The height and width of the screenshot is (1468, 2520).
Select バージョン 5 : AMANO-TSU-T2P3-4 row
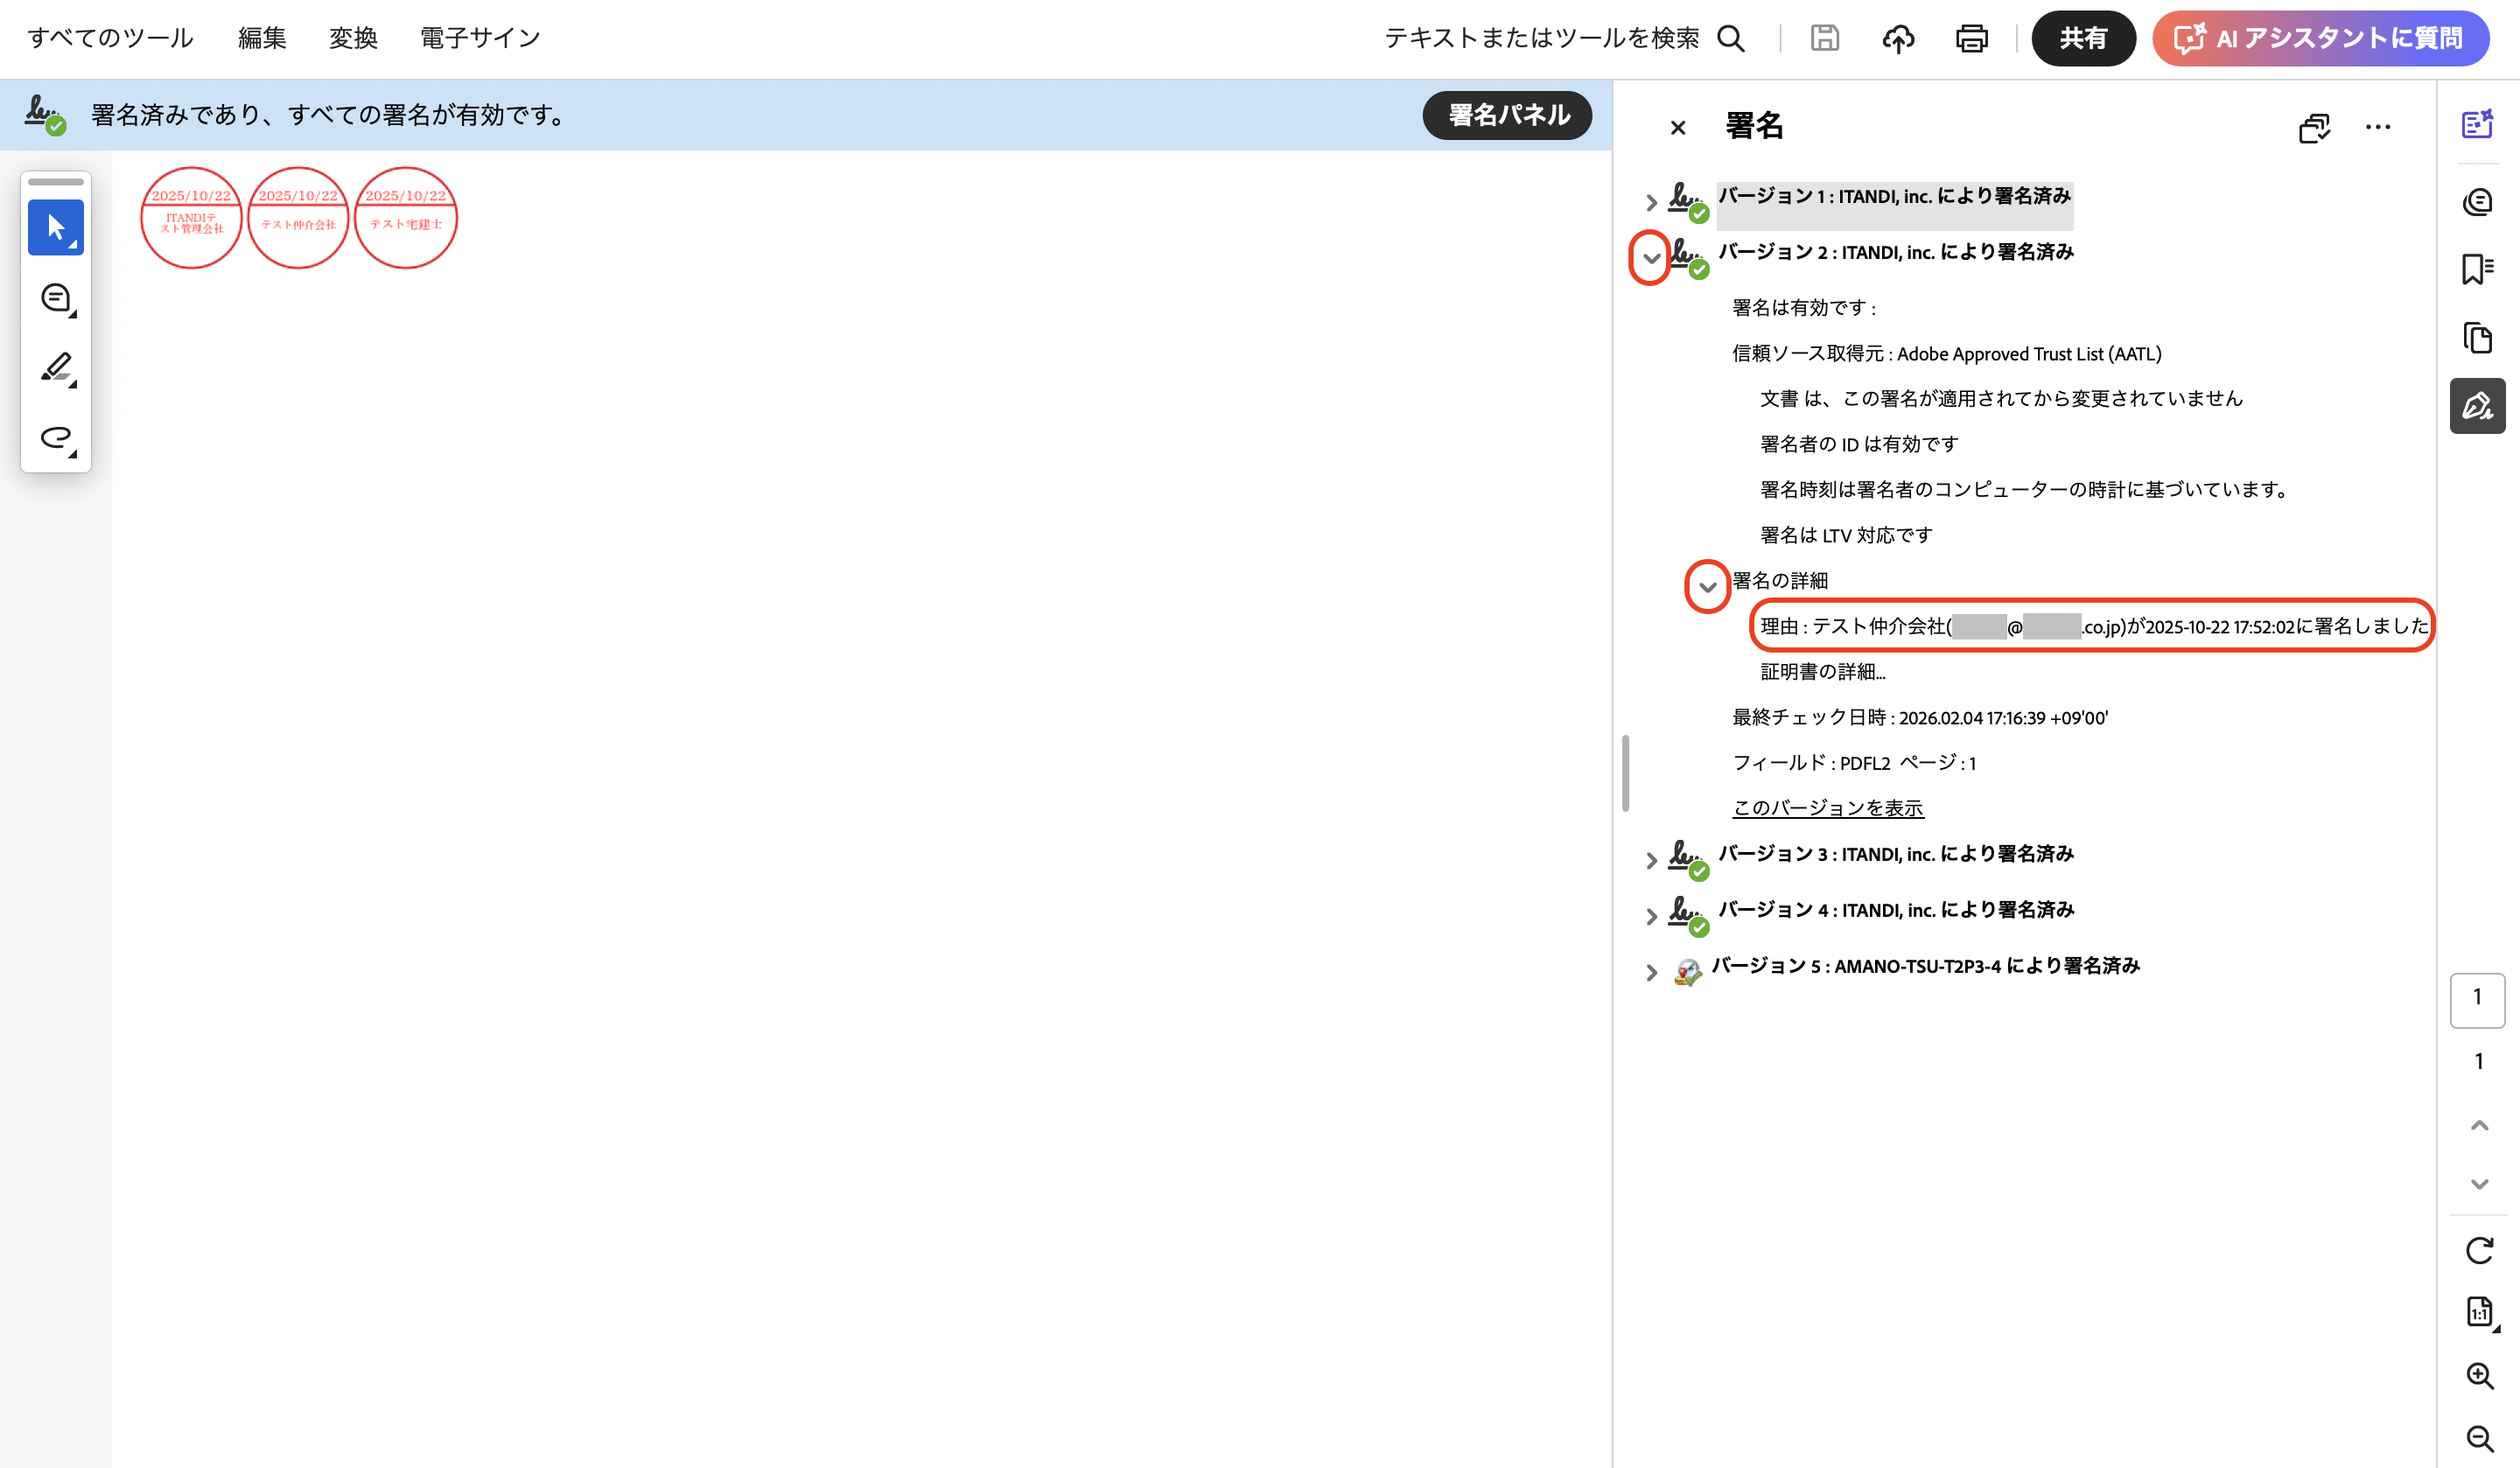click(x=1926, y=966)
